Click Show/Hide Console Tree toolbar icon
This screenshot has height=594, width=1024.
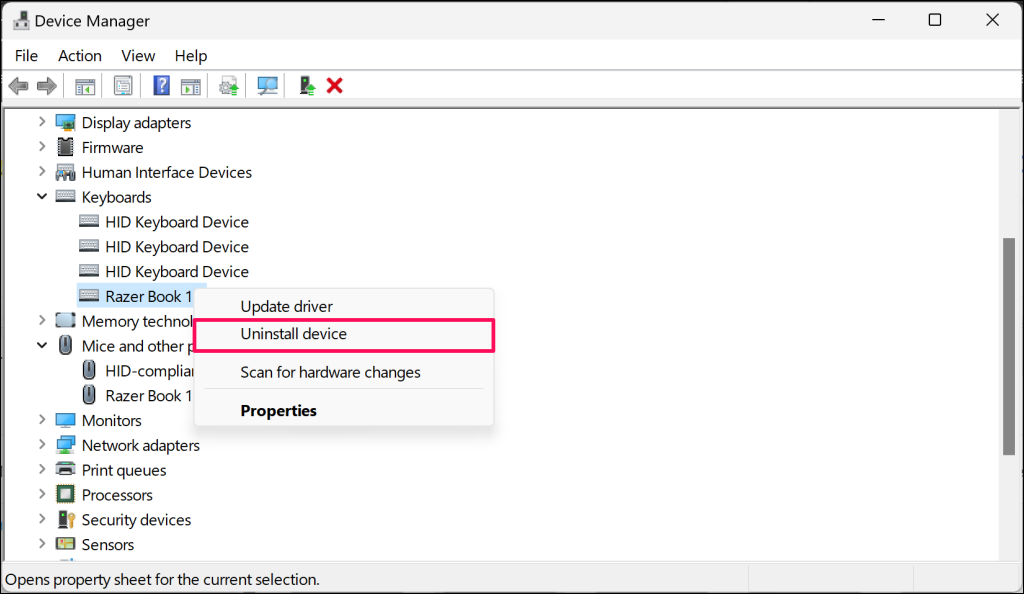tap(85, 86)
